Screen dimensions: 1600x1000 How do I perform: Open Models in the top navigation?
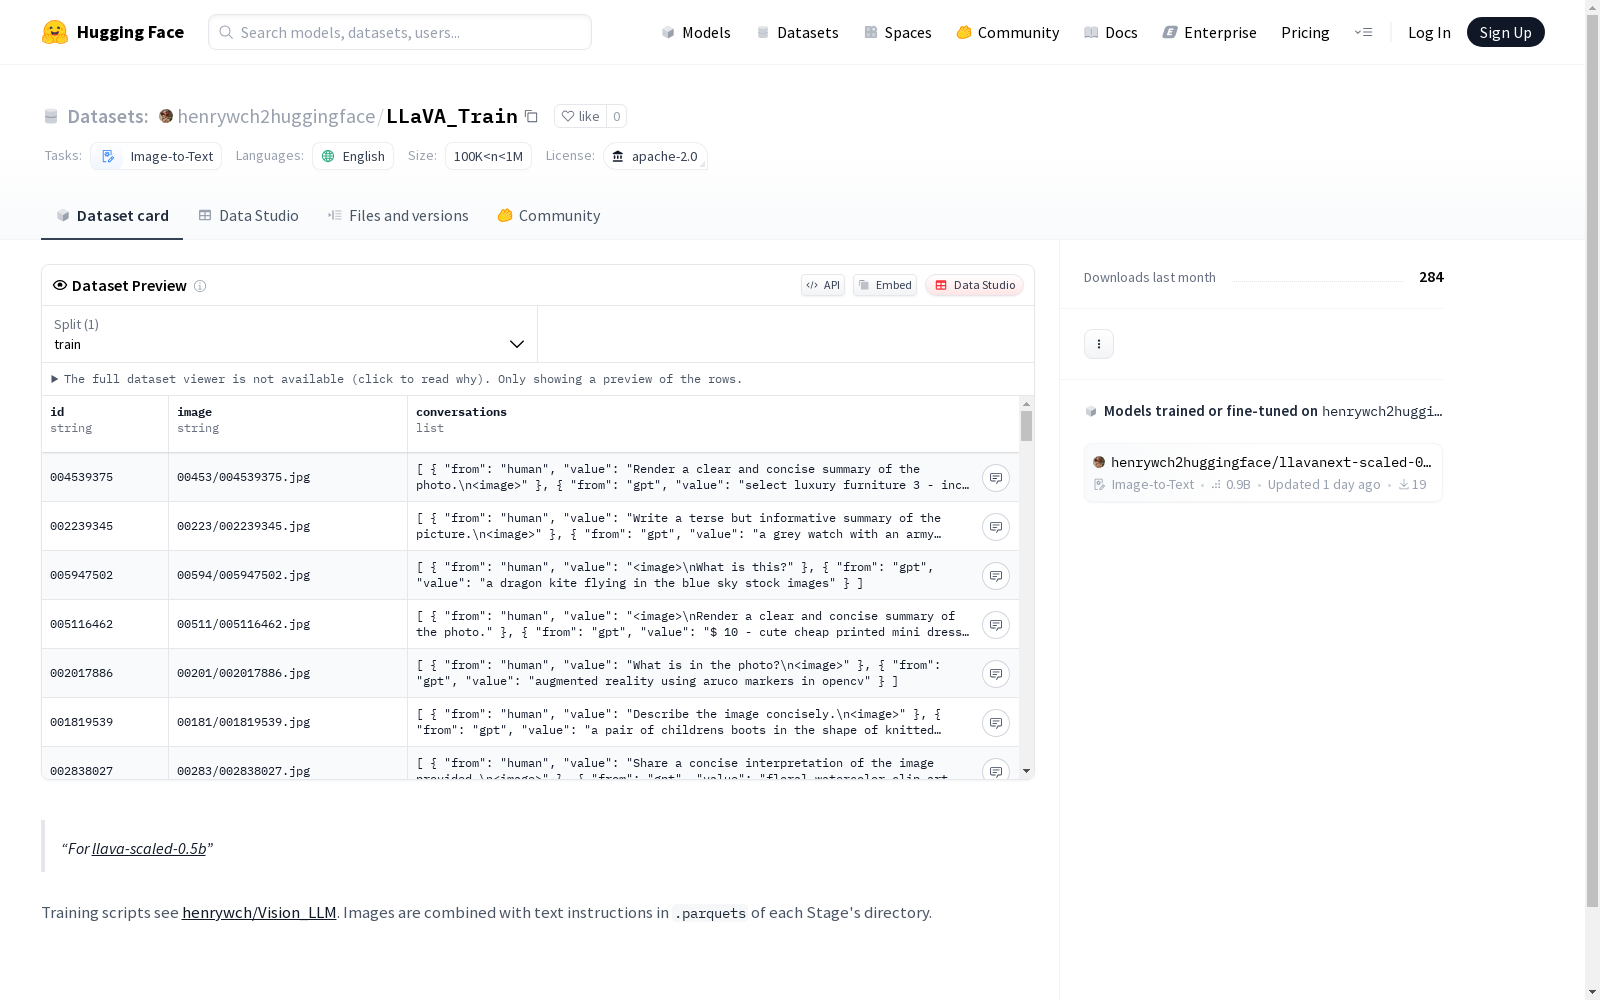[696, 32]
